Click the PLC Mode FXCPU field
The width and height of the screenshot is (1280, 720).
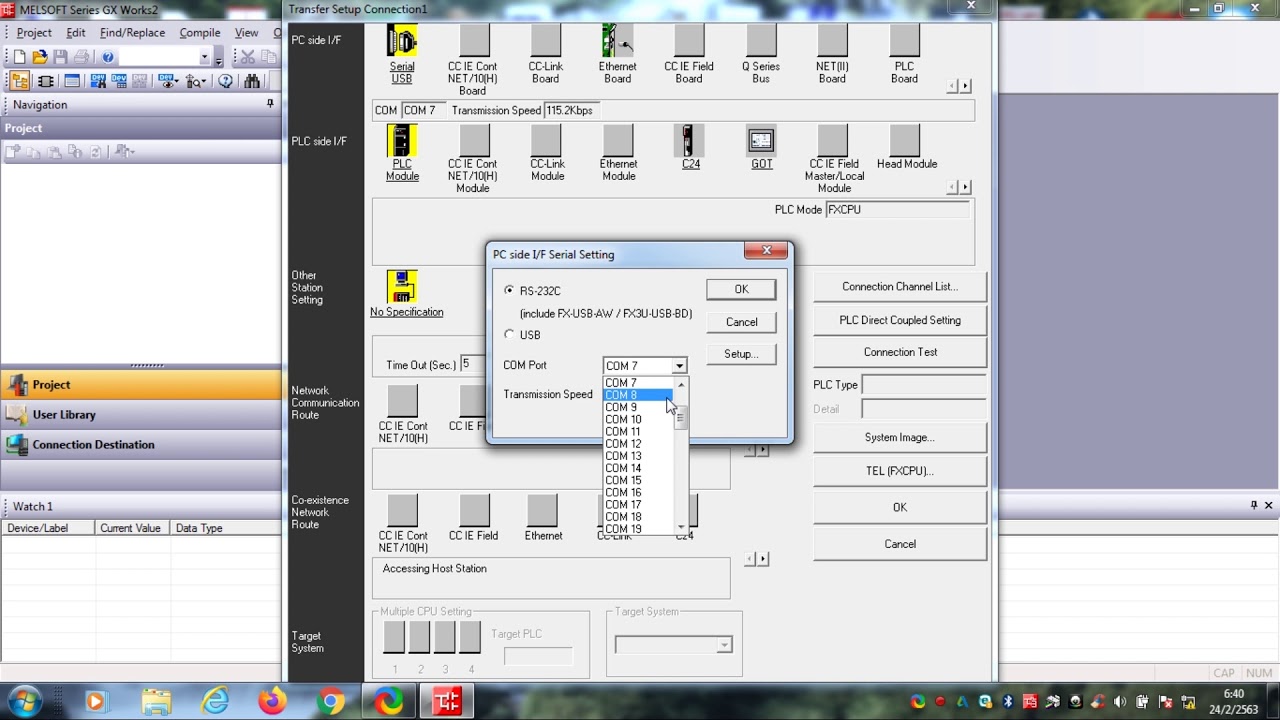click(897, 210)
